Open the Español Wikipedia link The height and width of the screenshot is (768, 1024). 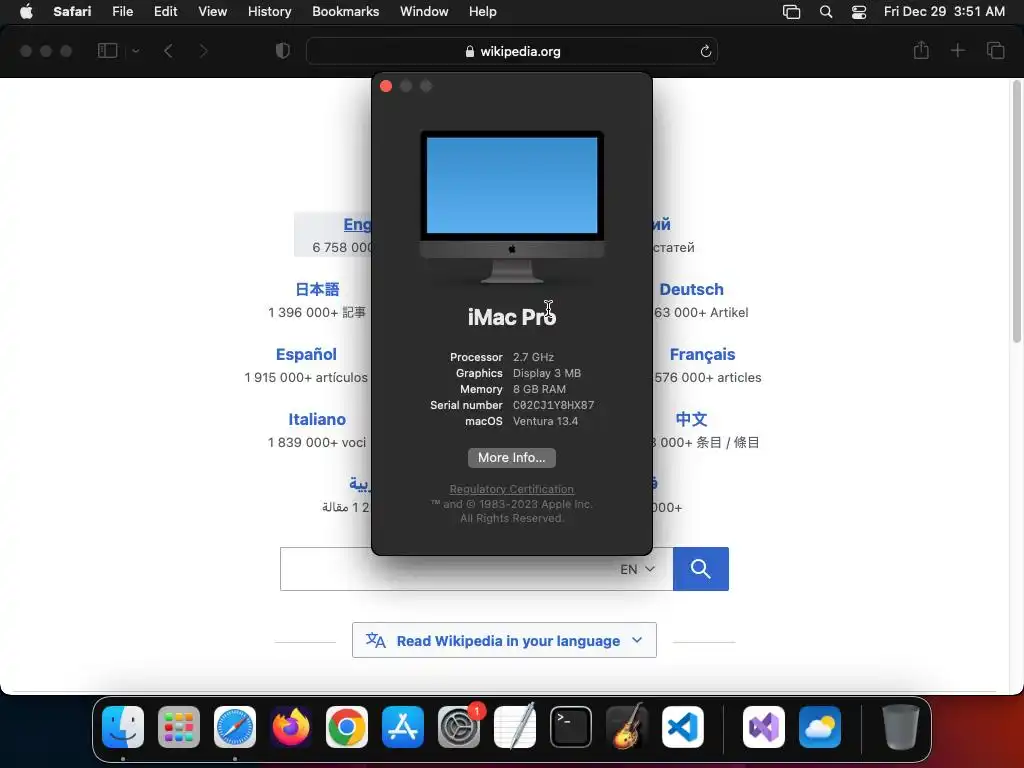click(306, 355)
